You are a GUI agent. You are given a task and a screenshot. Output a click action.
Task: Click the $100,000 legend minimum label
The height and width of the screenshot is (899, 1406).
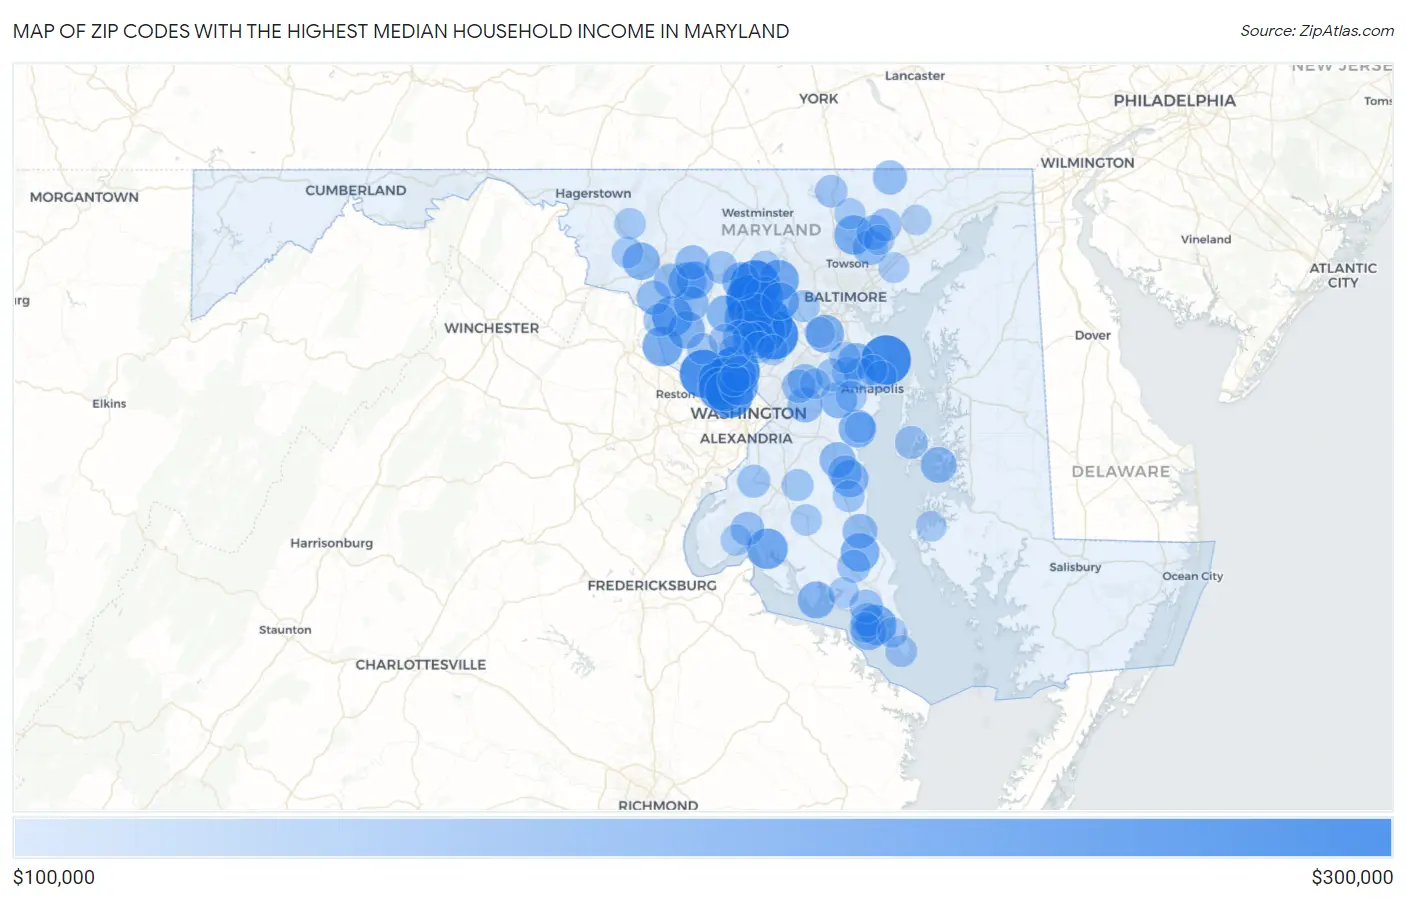(x=54, y=877)
